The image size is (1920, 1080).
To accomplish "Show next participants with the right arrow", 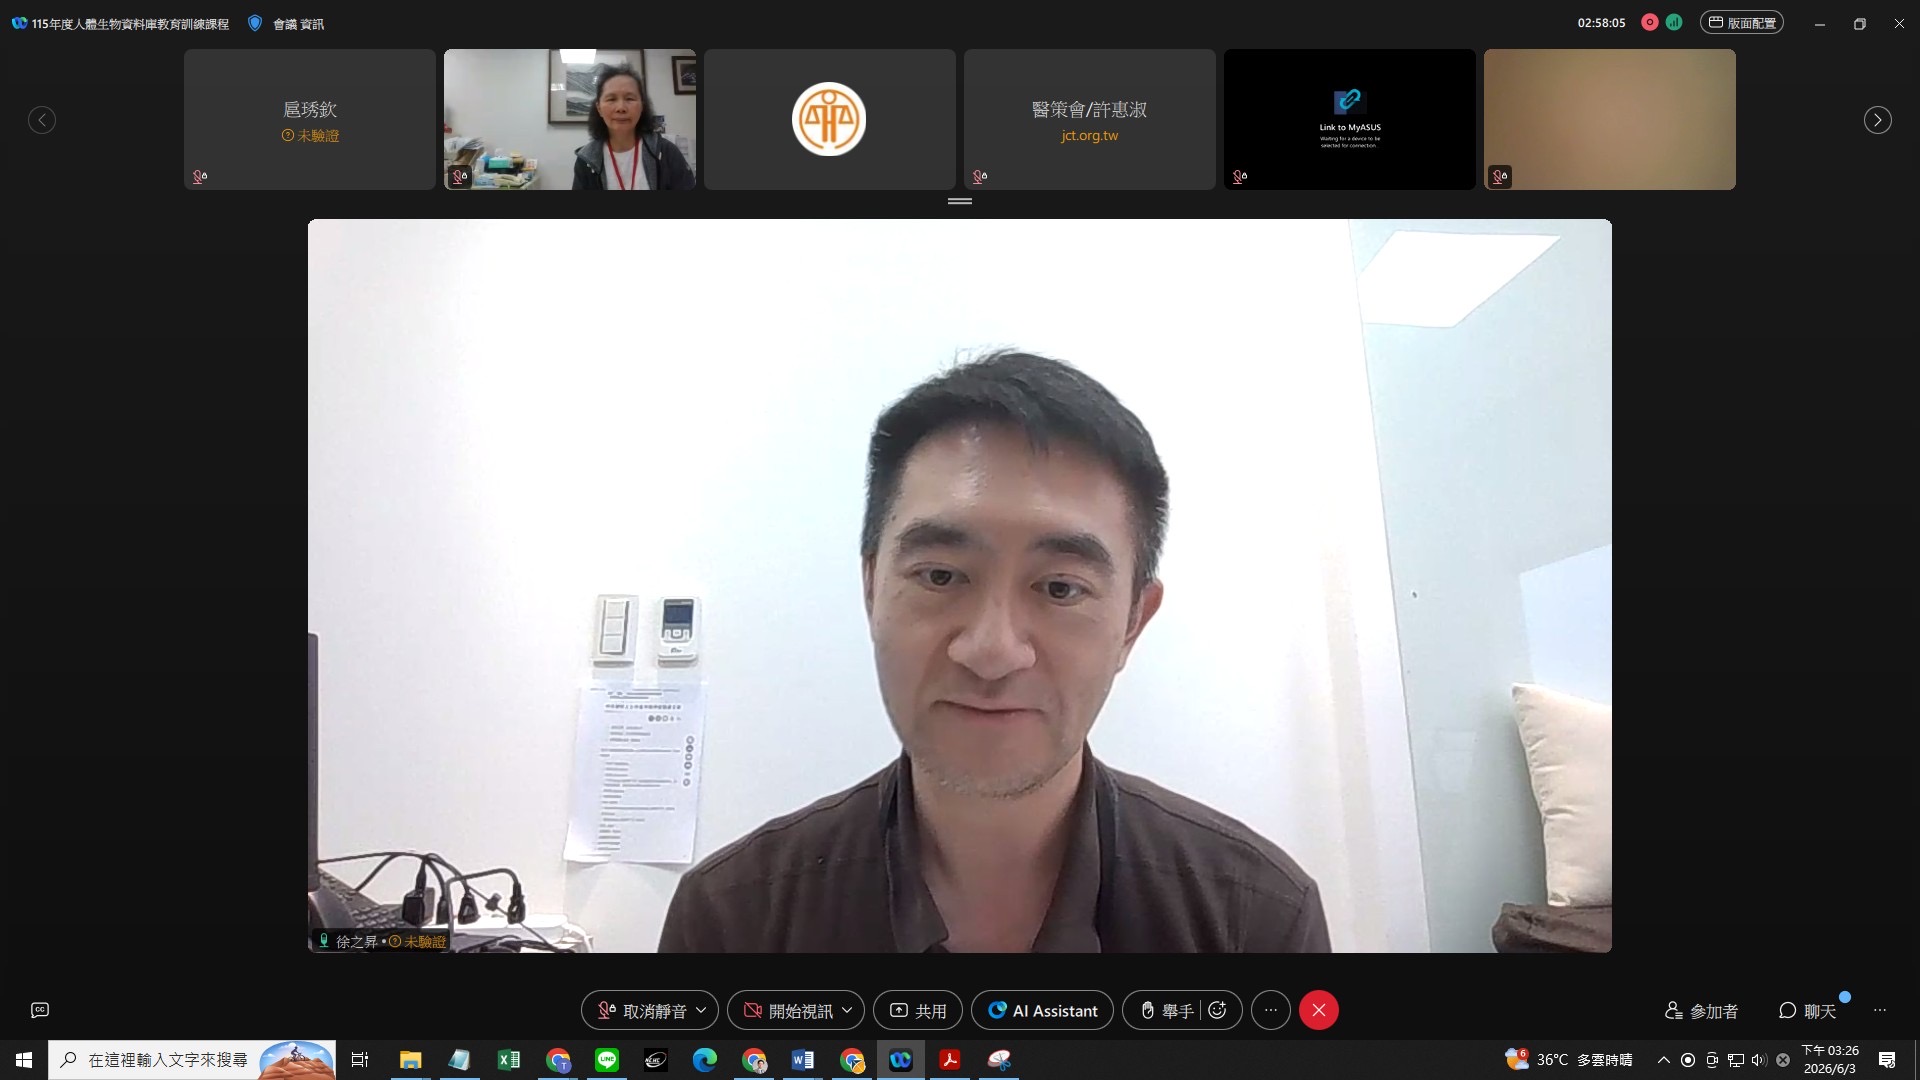I will (1878, 120).
